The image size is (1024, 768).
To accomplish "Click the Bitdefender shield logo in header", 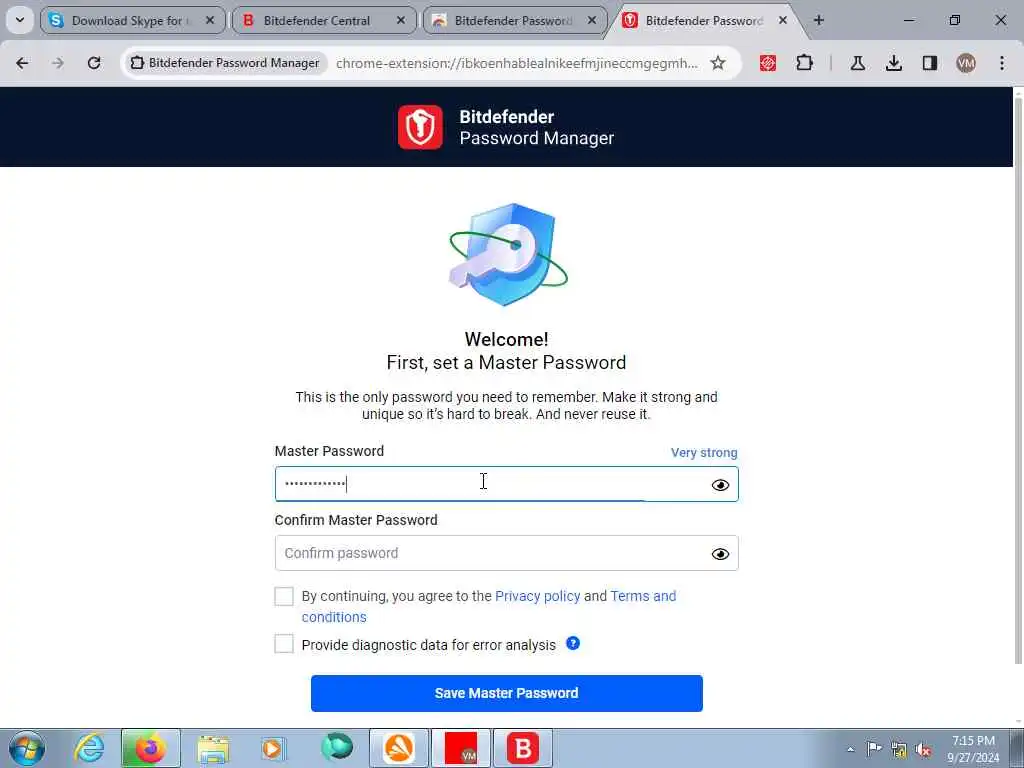I will (x=420, y=127).
